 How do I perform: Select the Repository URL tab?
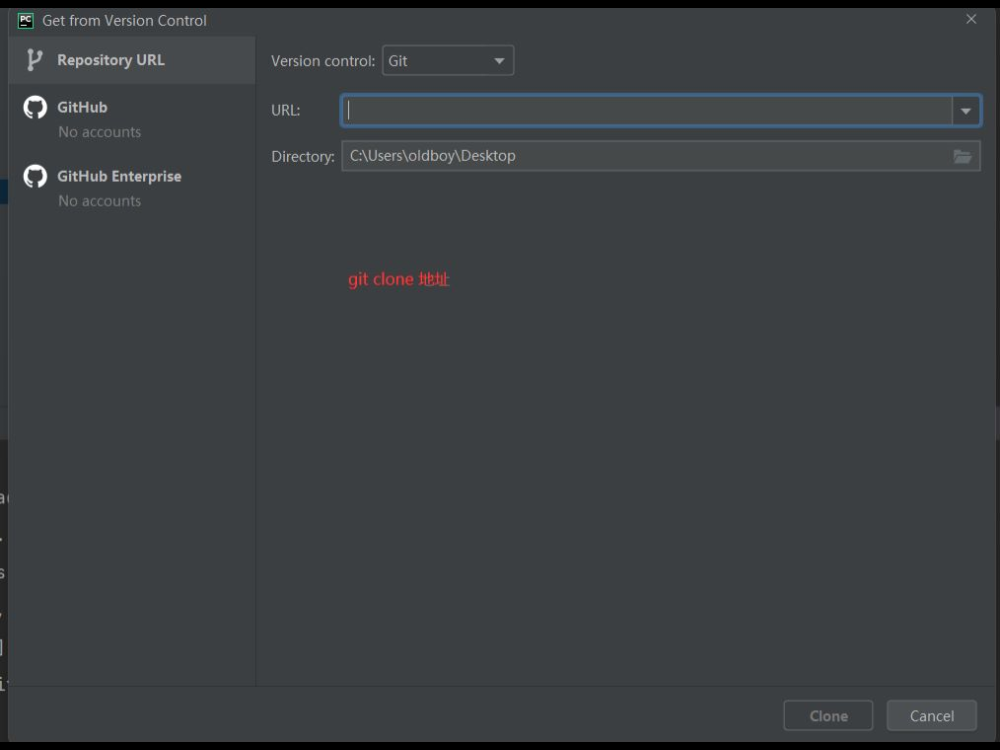pos(131,60)
